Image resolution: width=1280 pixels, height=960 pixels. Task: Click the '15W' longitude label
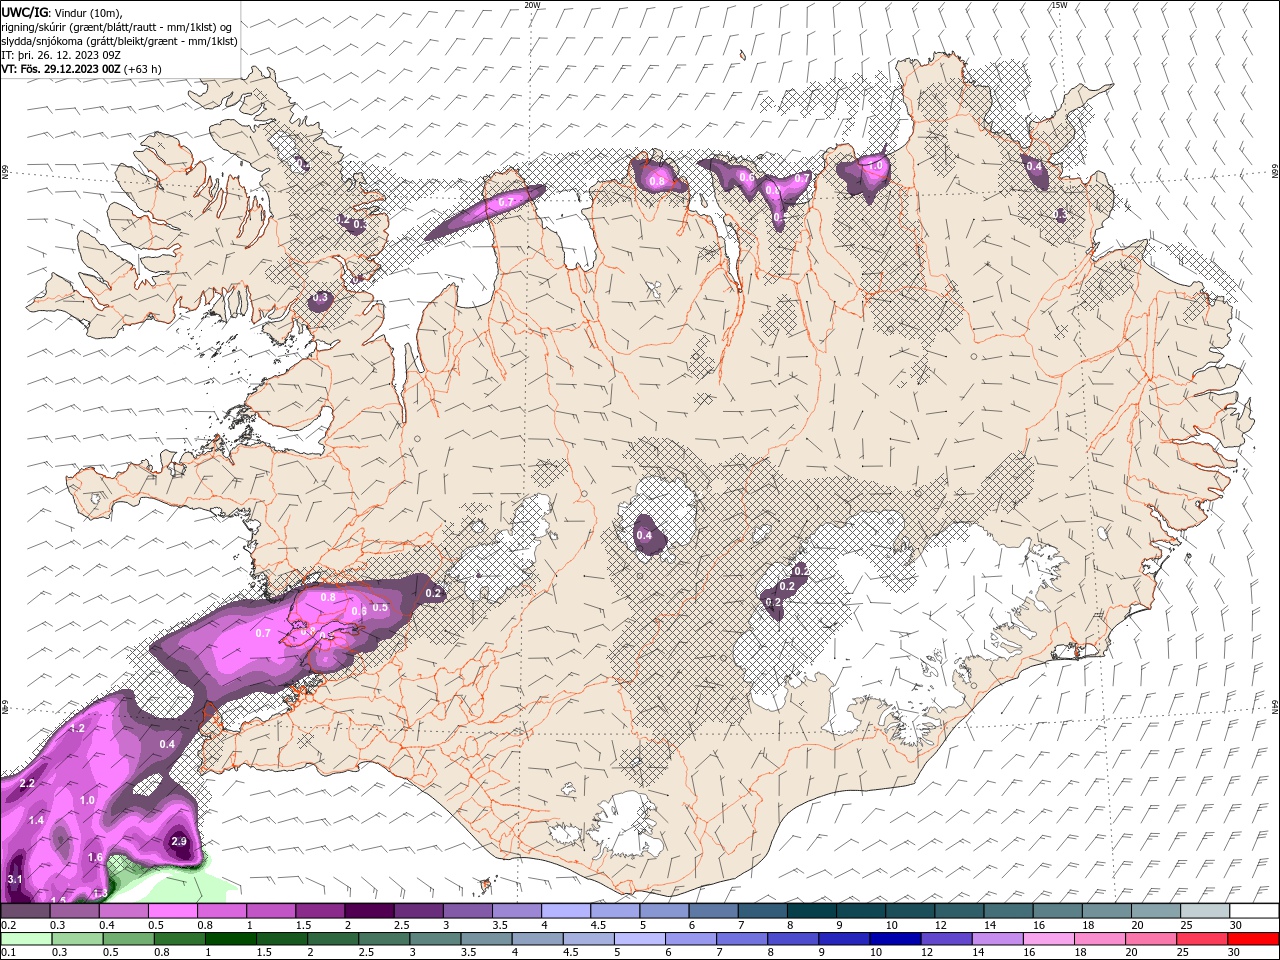[1059, 5]
